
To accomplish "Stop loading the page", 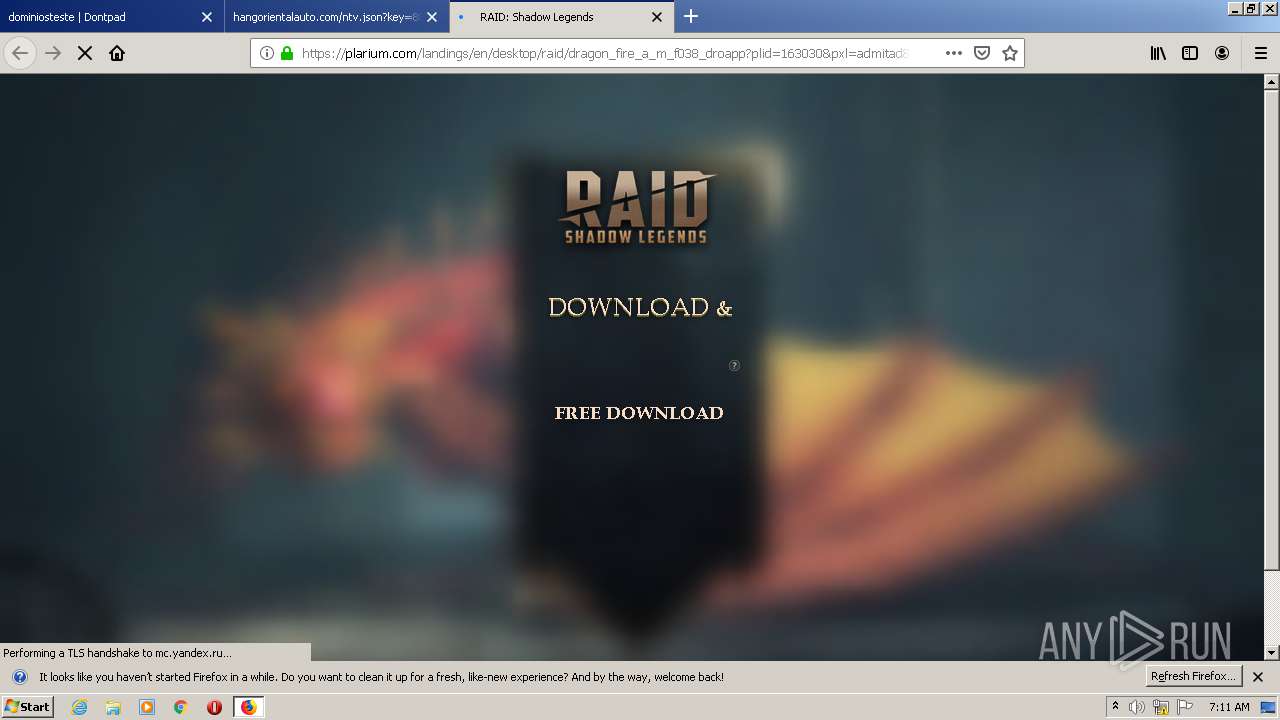I will click(85, 53).
